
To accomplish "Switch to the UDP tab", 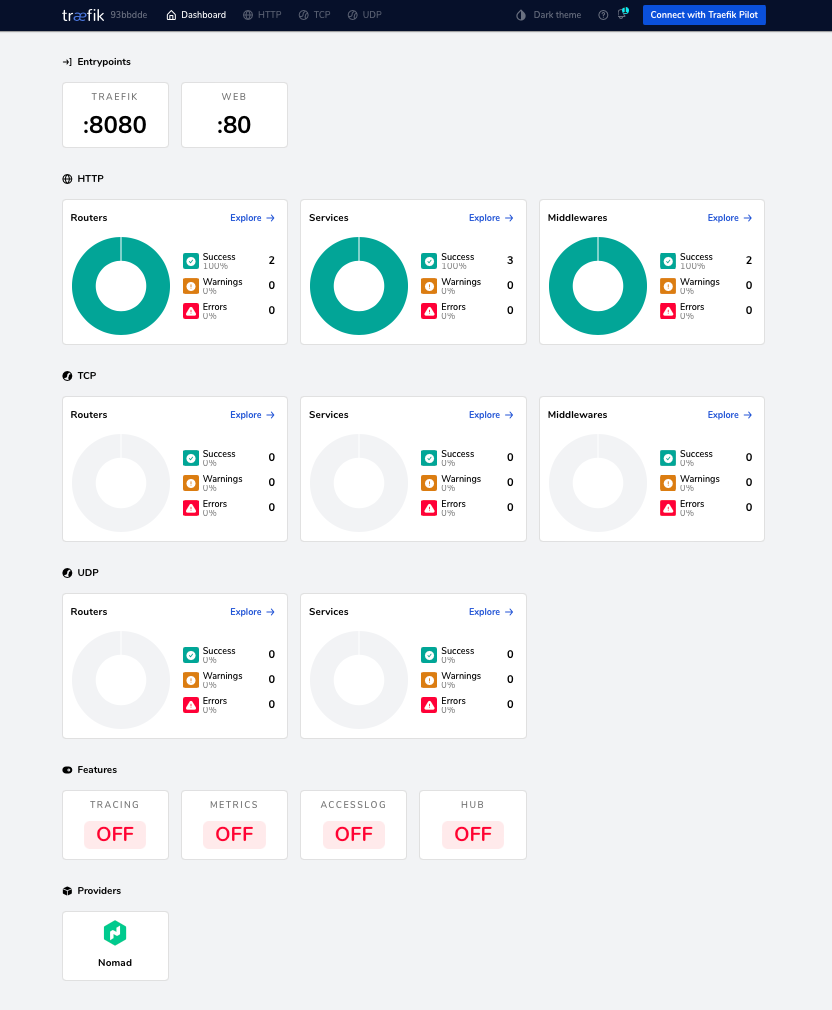I will (x=364, y=15).
